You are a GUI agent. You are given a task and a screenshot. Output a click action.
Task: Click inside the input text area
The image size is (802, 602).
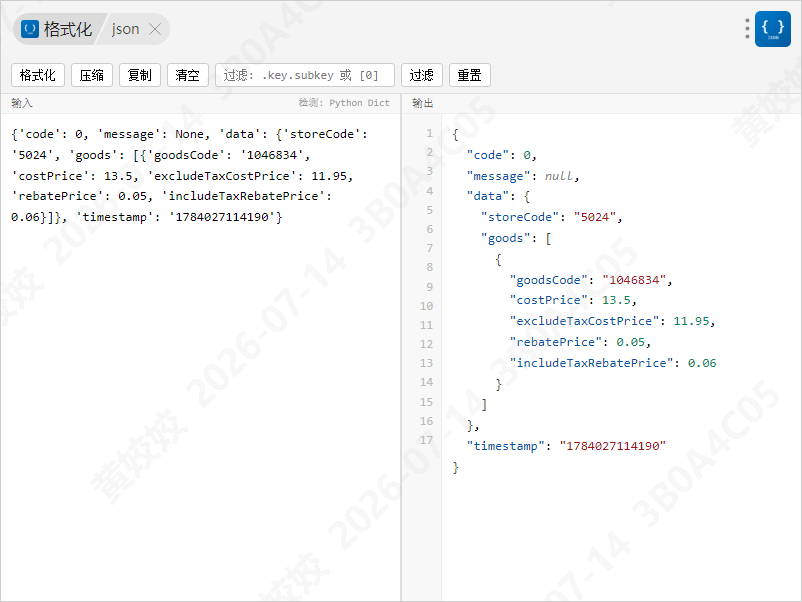200,357
